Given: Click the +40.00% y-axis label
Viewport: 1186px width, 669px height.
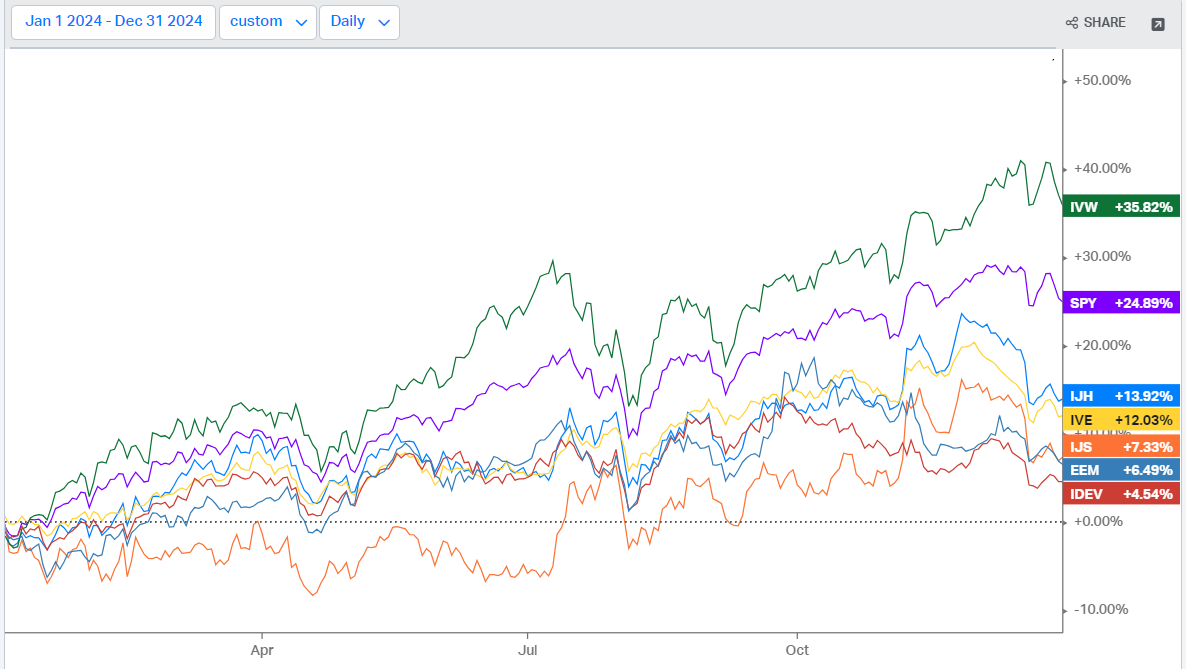Looking at the screenshot, I should (1102, 168).
